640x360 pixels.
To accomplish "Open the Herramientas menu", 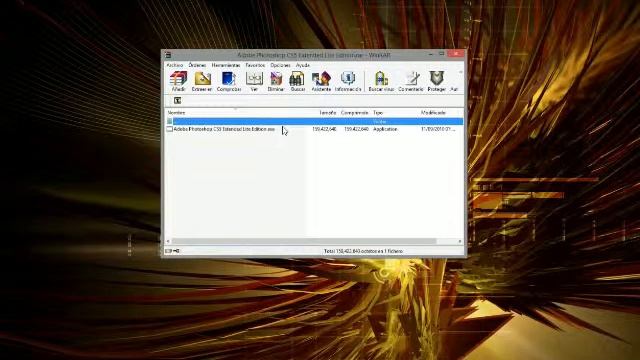I will click(226, 65).
